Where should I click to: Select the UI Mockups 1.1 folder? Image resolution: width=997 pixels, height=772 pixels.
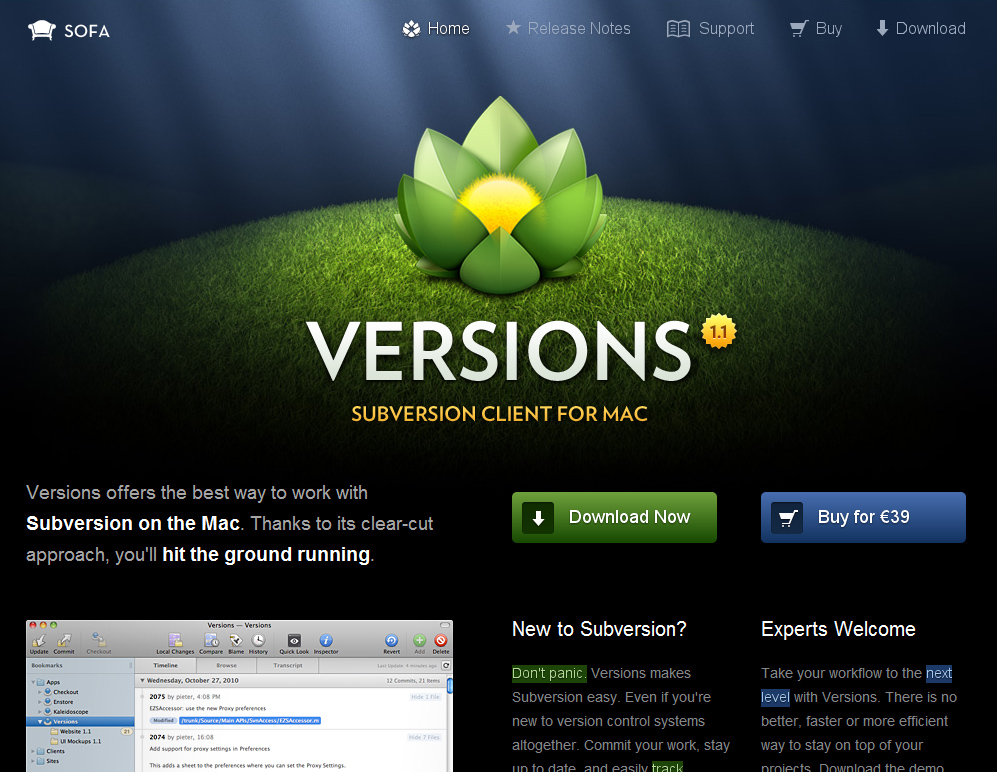(x=76, y=741)
